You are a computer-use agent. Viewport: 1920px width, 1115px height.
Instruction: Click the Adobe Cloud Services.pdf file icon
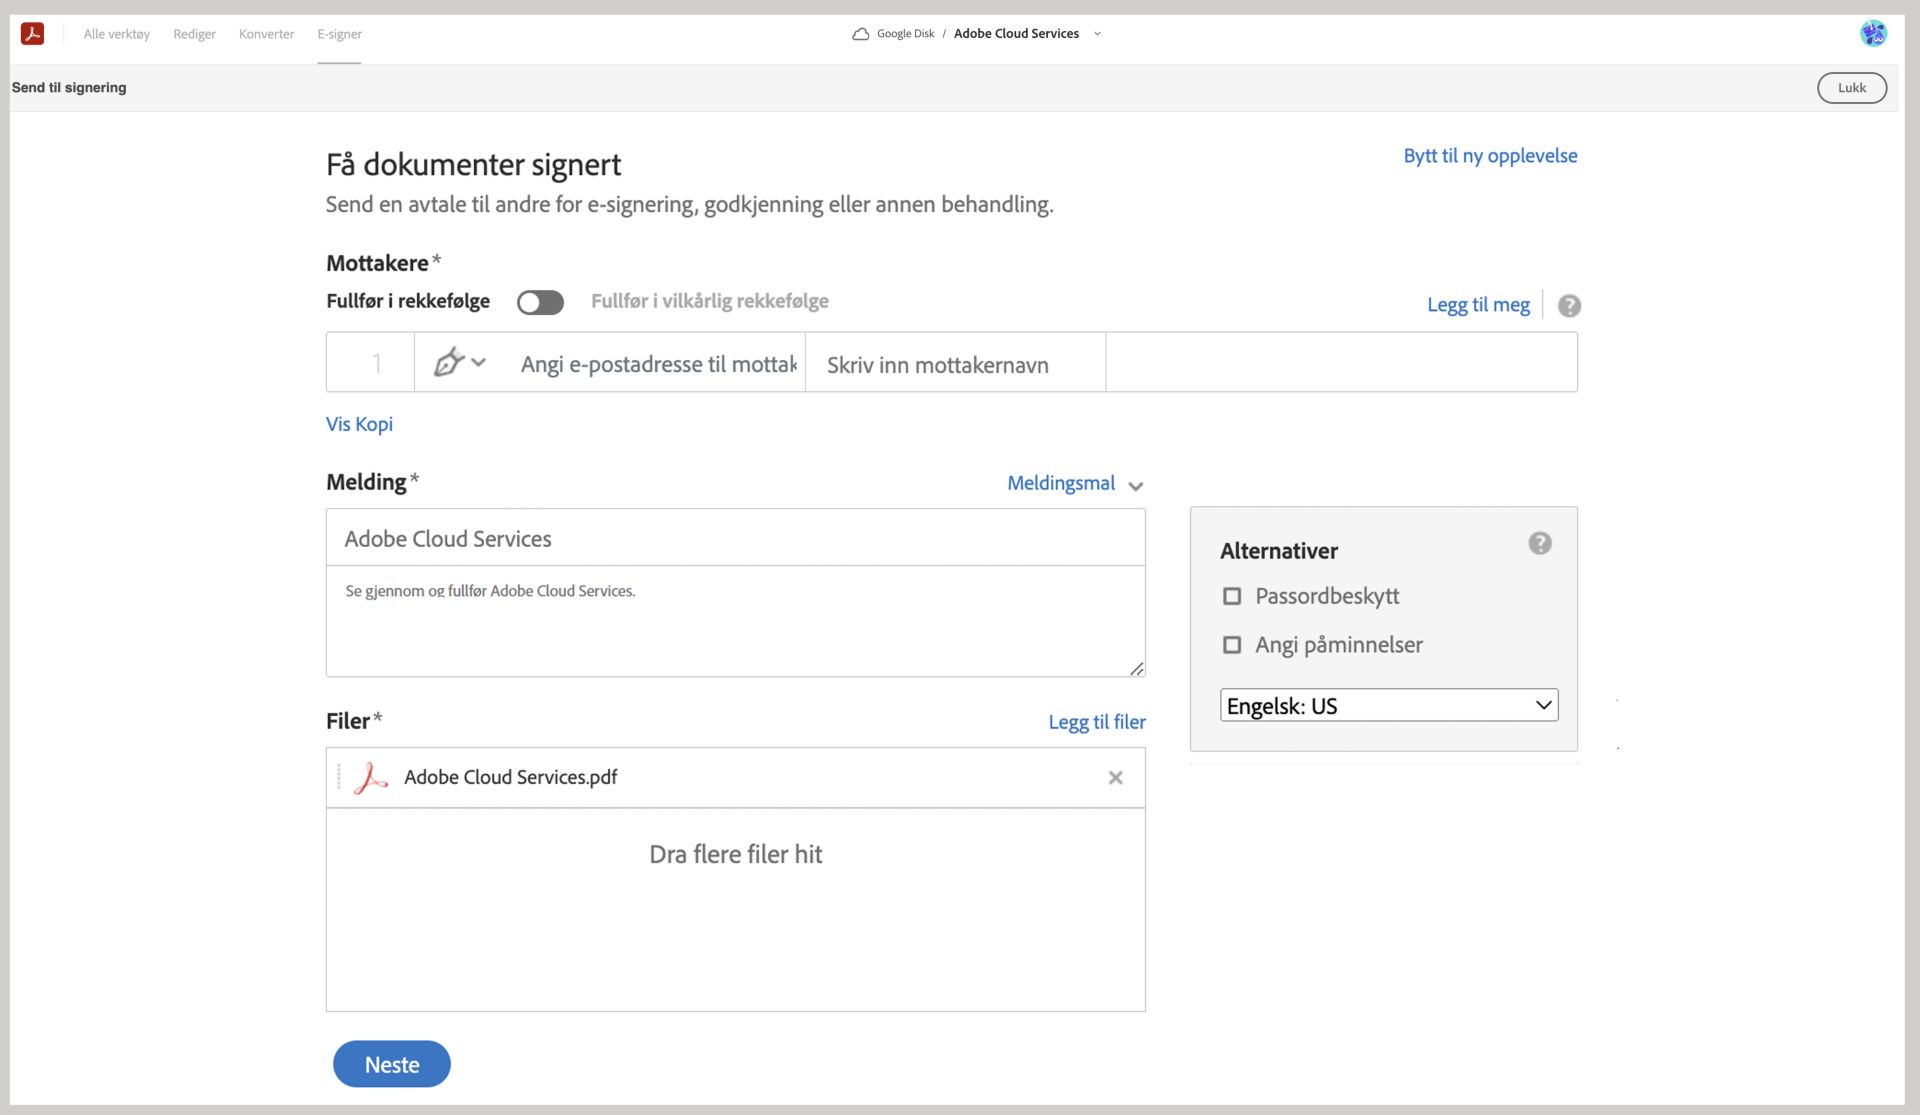(x=370, y=778)
